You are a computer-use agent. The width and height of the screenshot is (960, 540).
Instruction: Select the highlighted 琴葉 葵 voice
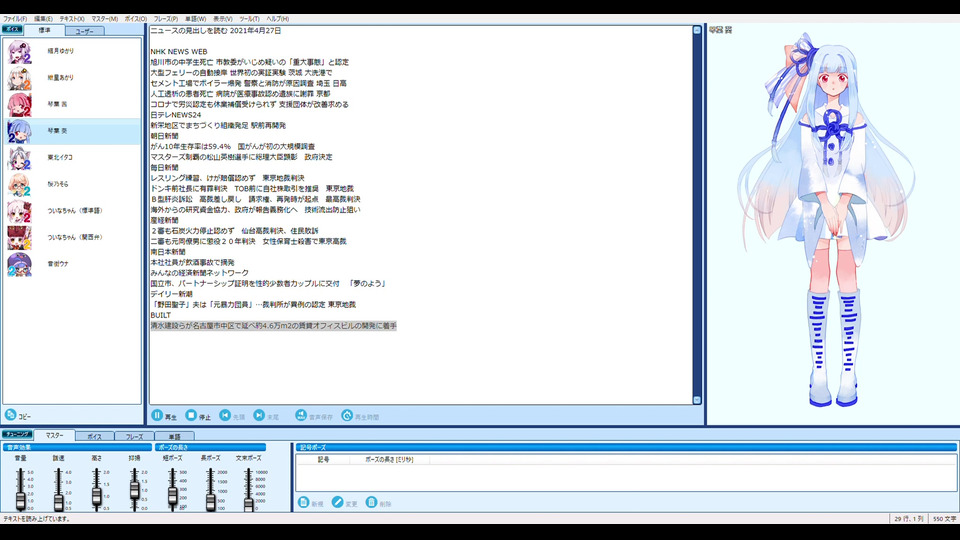click(x=72, y=131)
